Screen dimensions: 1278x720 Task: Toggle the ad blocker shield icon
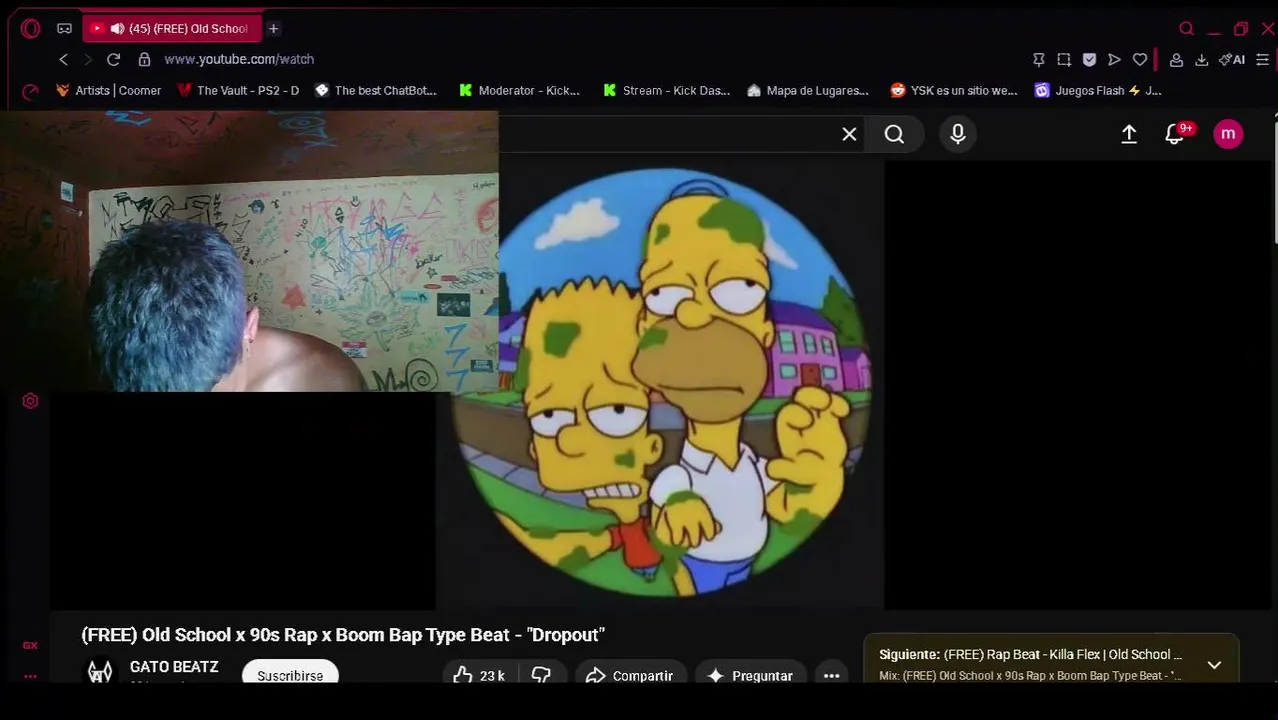click(x=1089, y=60)
